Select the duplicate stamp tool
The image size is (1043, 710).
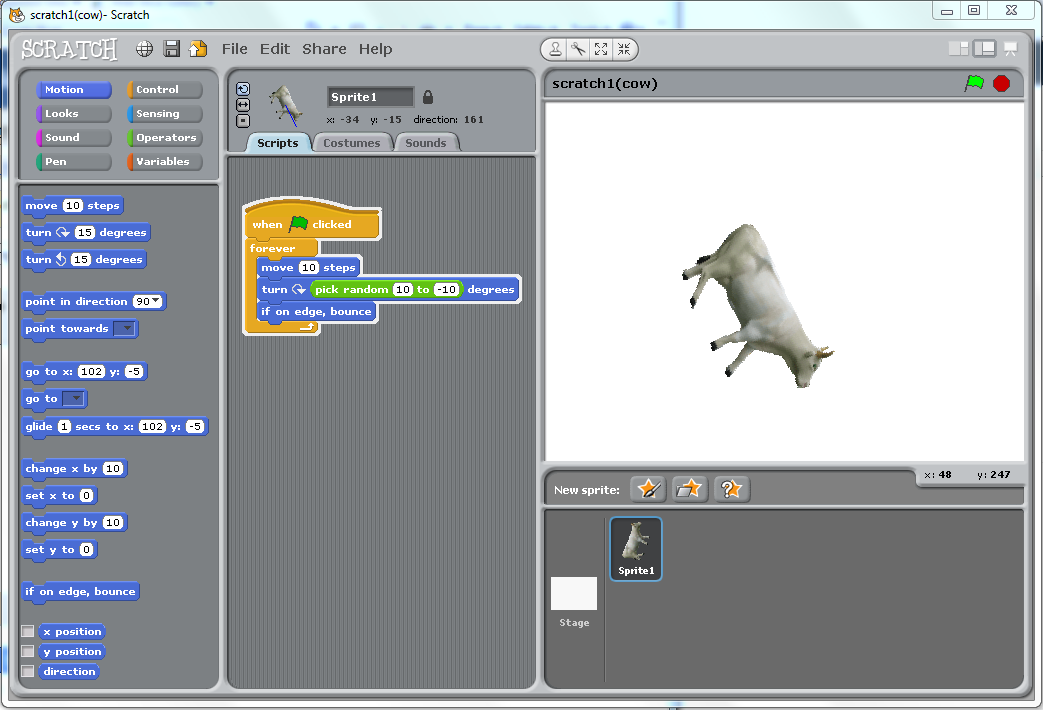click(555, 49)
